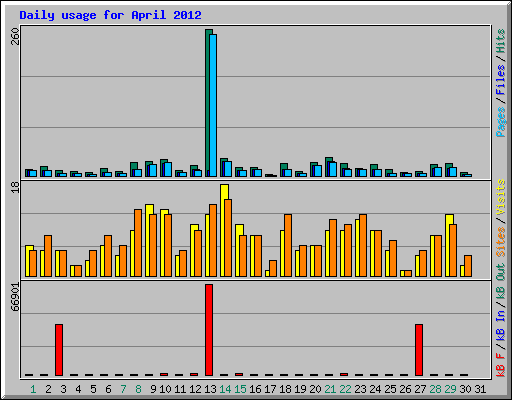Click day label 19 on axis
This screenshot has height=400, width=512.
coord(300,389)
